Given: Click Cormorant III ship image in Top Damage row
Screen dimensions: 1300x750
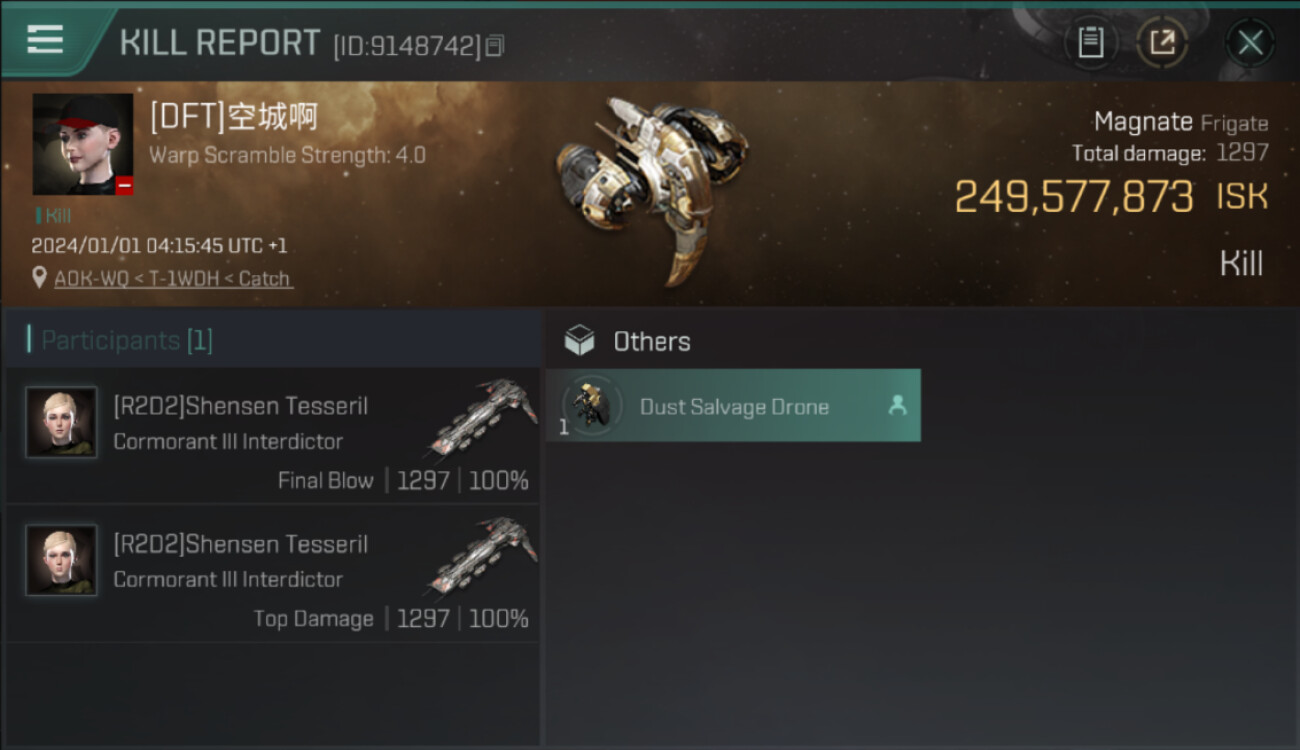Looking at the screenshot, I should point(483,553).
